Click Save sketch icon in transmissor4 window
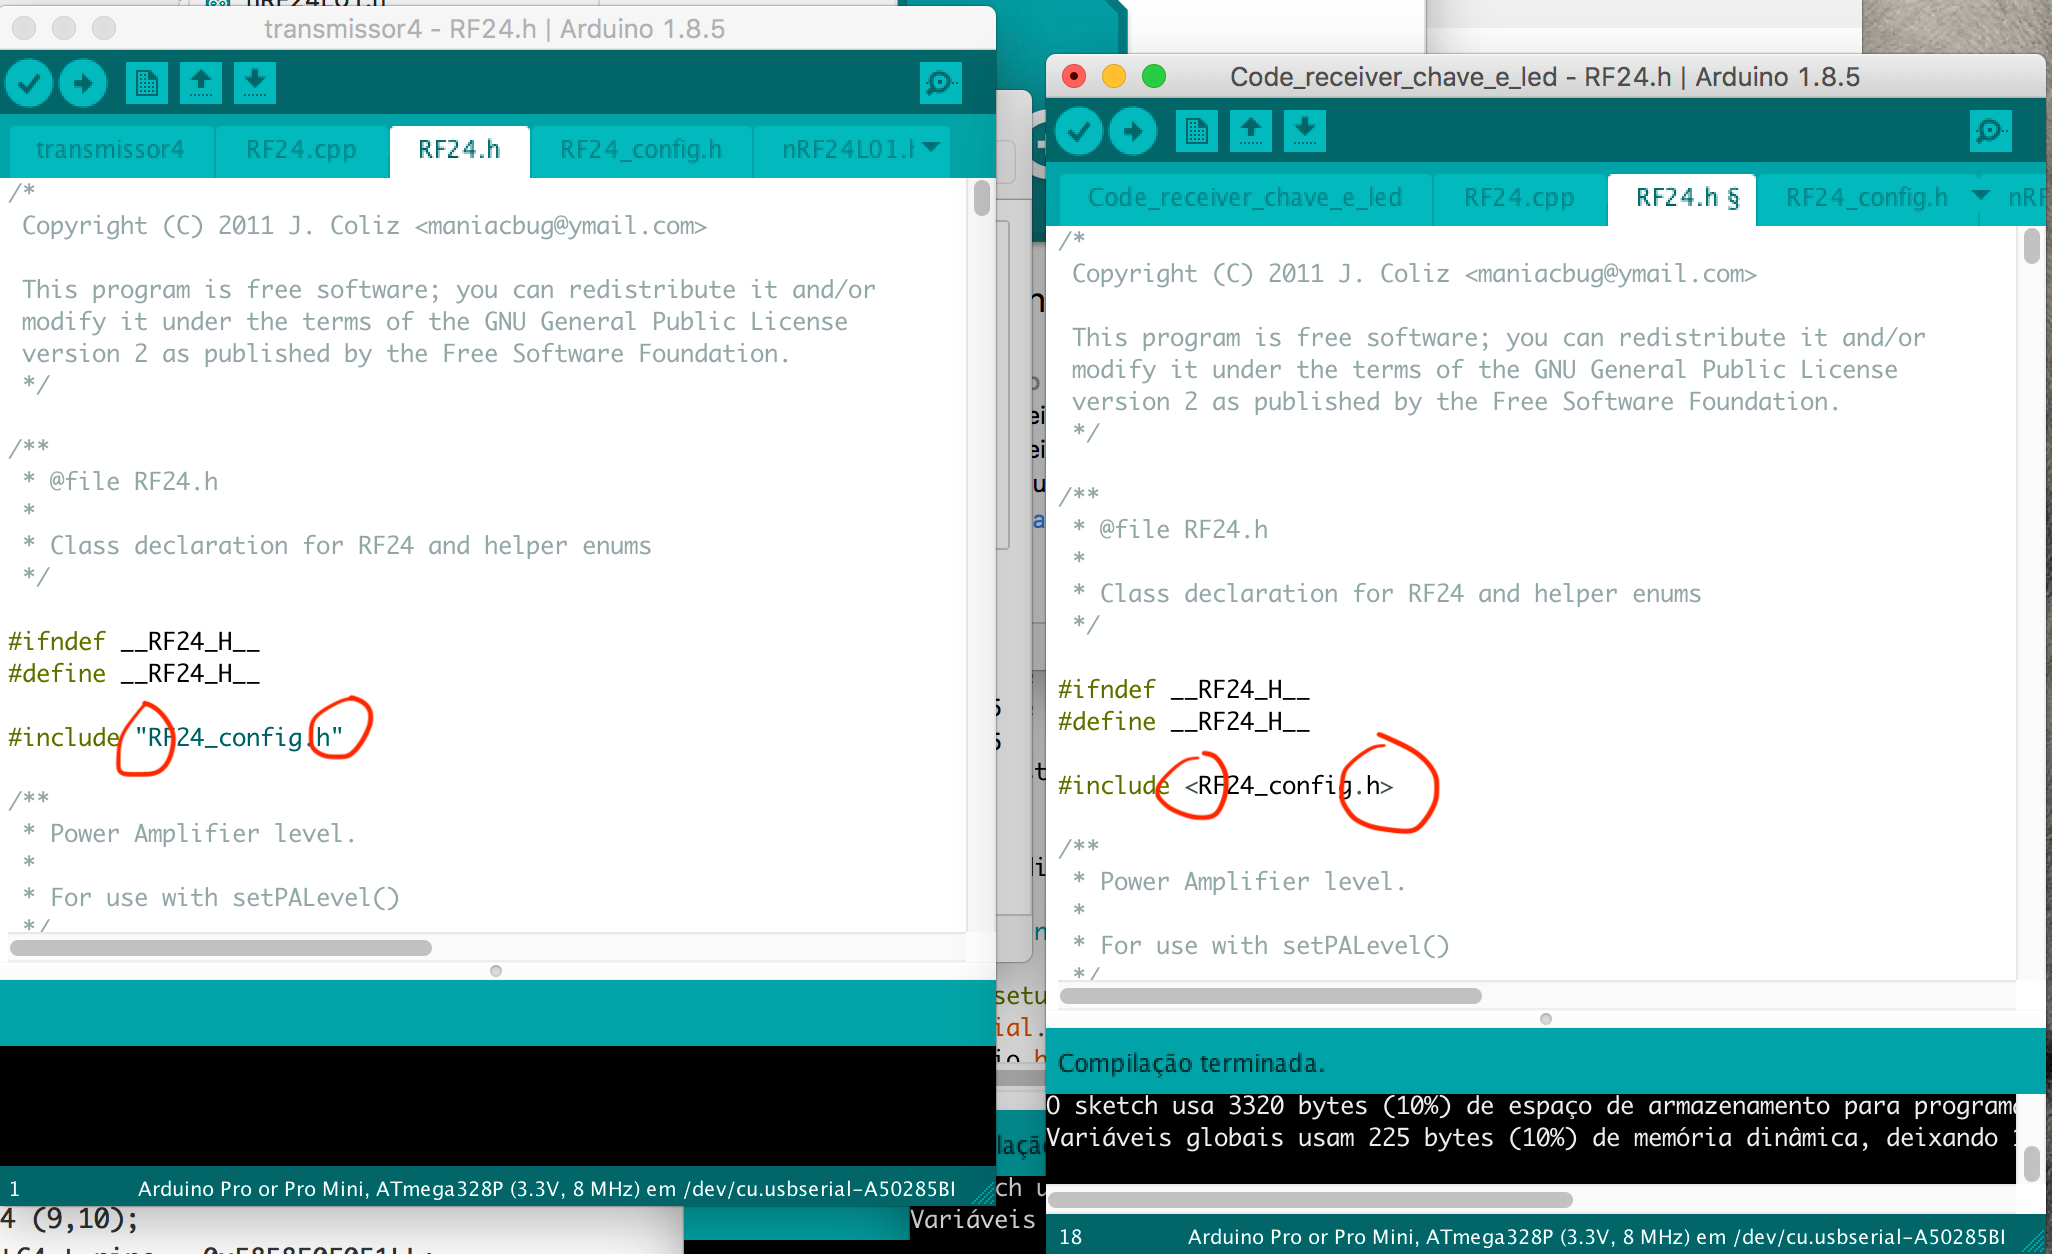The image size is (2052, 1254). point(255,83)
